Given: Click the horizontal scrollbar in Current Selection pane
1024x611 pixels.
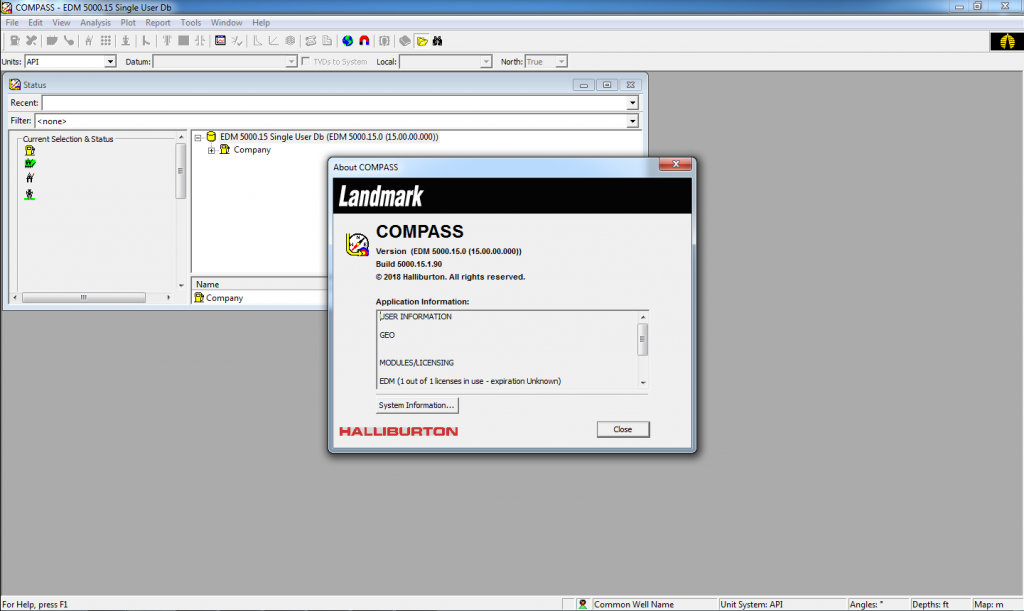Looking at the screenshot, I should tap(84, 298).
